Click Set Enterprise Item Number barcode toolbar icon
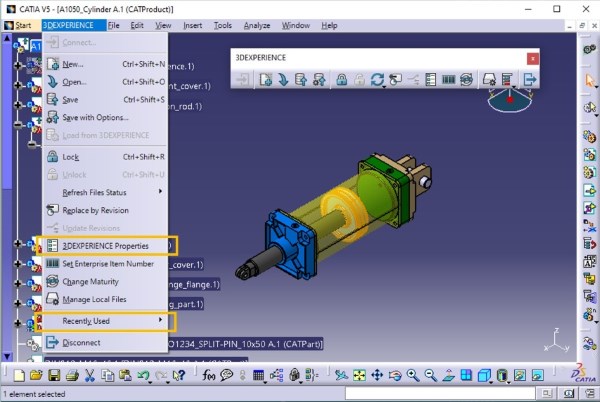 pos(448,80)
